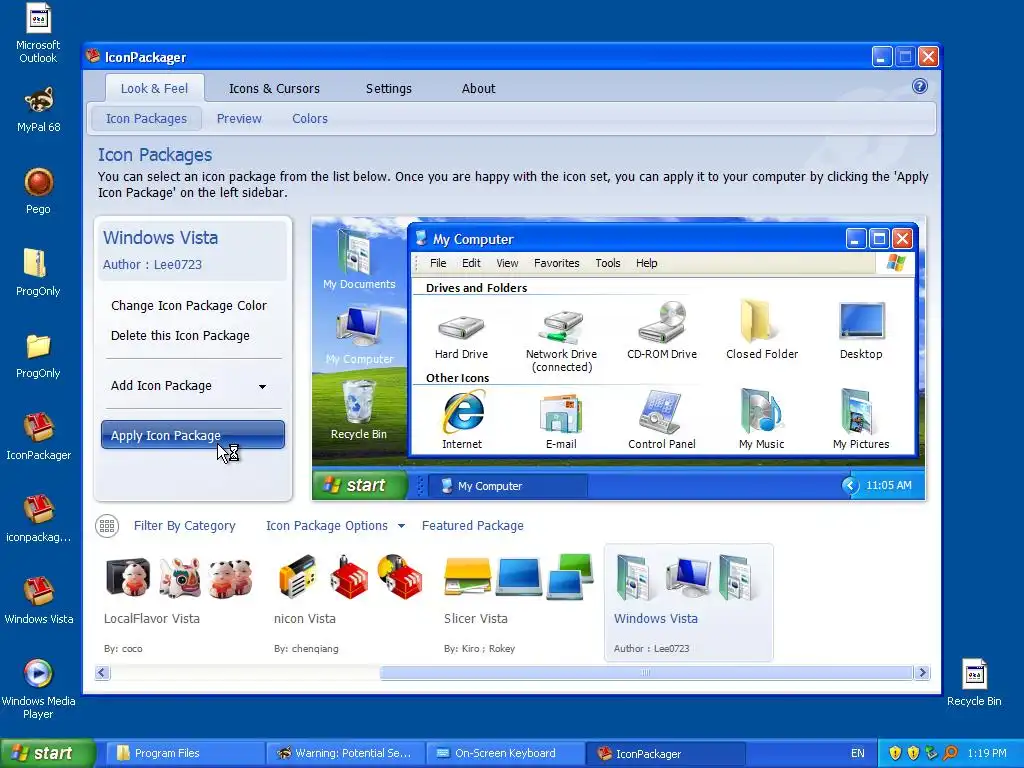Click Change Icon Package Color

tap(189, 306)
